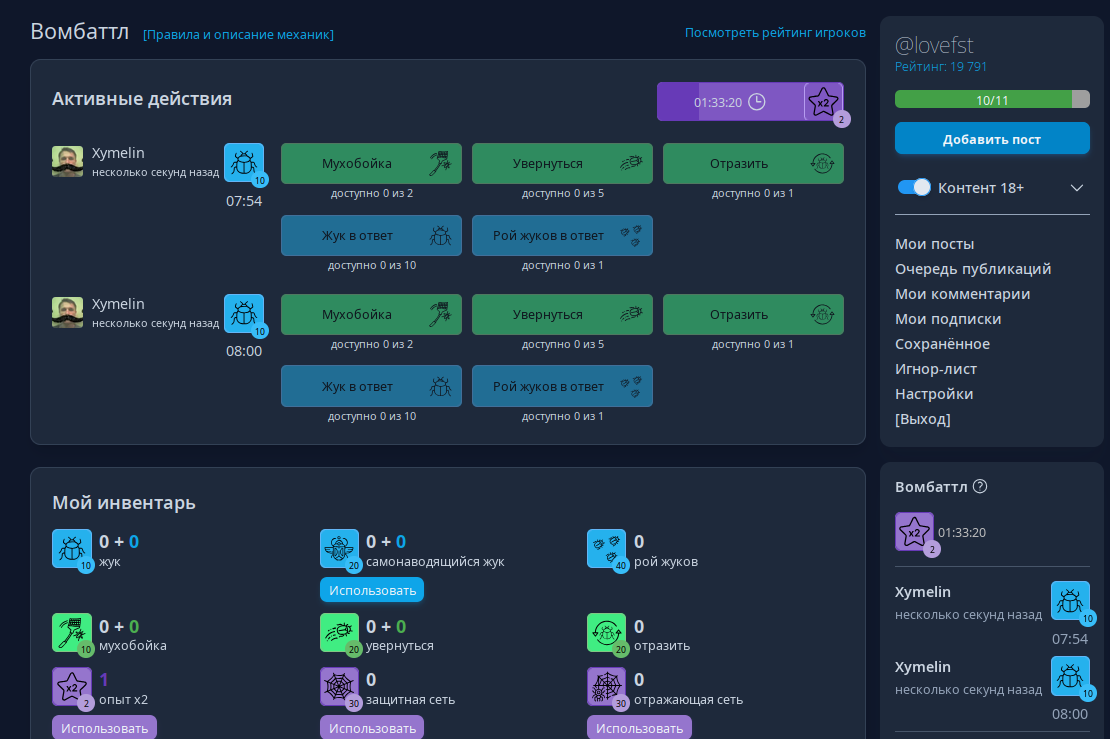Click the reflect (отразить) inventory icon
The image size is (1110, 739).
point(606,633)
